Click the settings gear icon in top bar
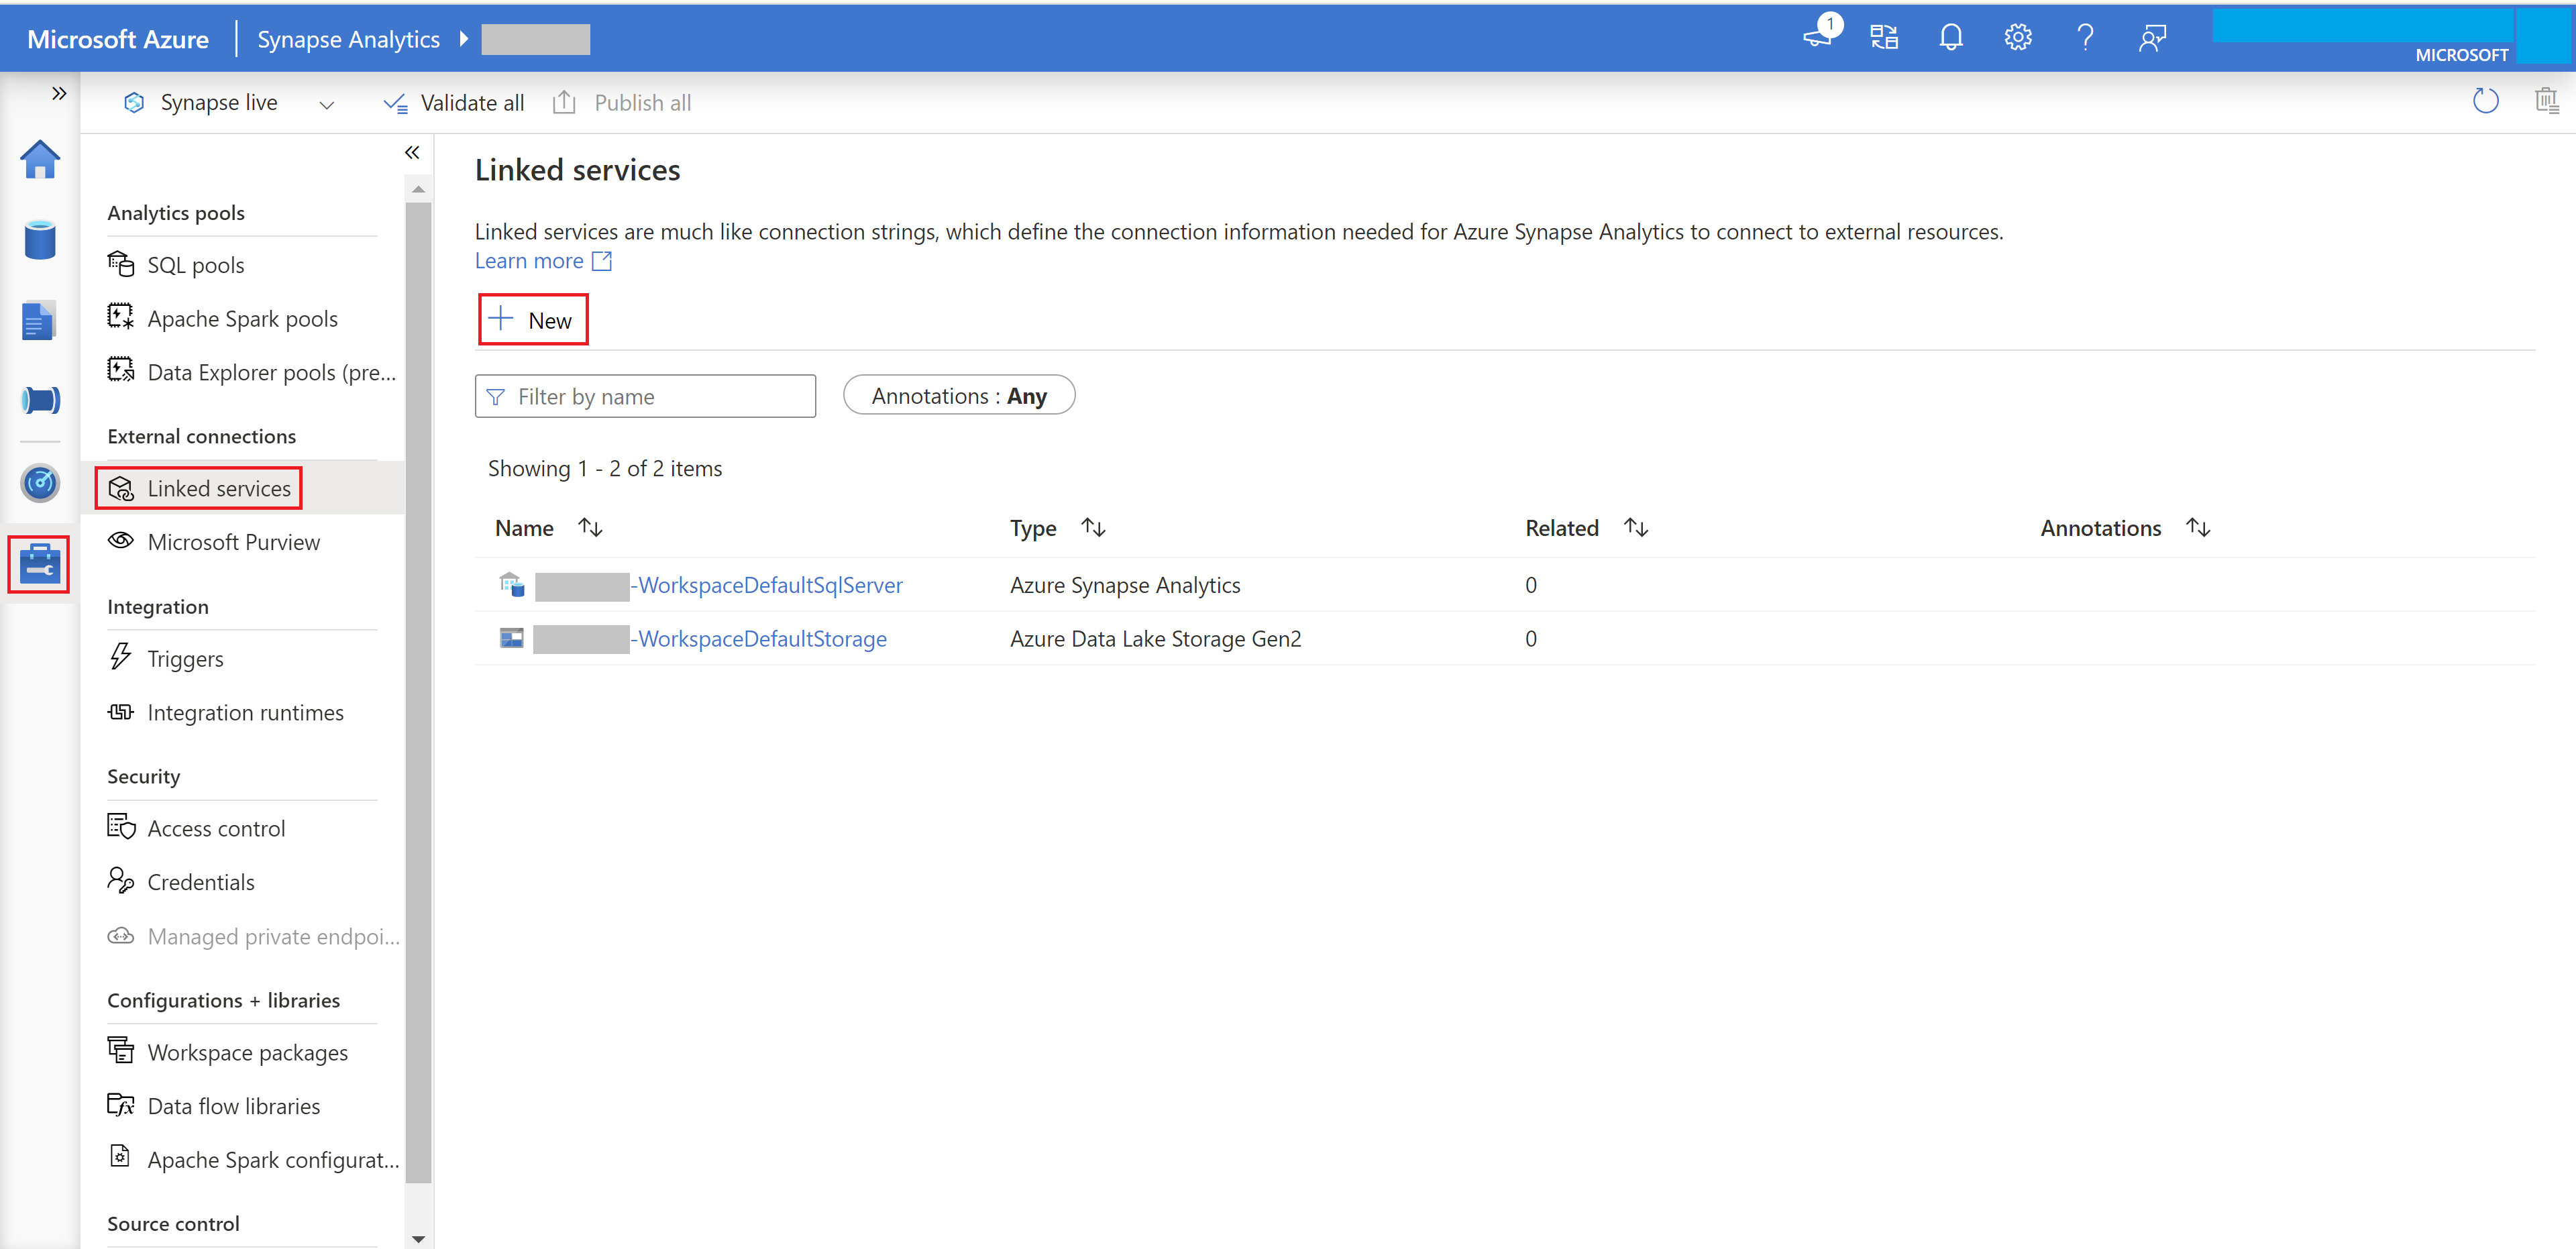Screen dimensions: 2576x1249 click(2016, 36)
